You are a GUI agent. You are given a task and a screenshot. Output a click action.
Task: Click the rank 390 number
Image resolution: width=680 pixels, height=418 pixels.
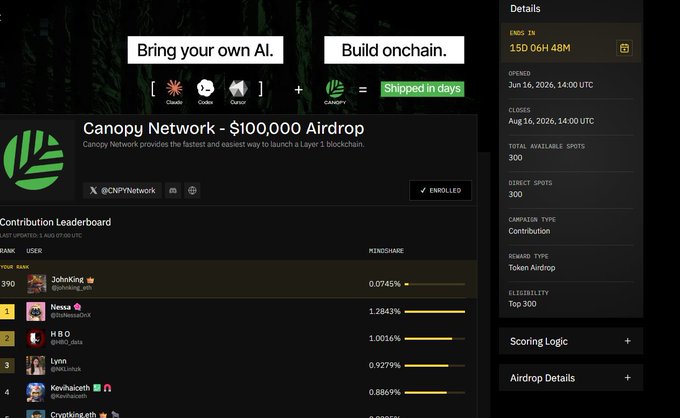coord(8,284)
